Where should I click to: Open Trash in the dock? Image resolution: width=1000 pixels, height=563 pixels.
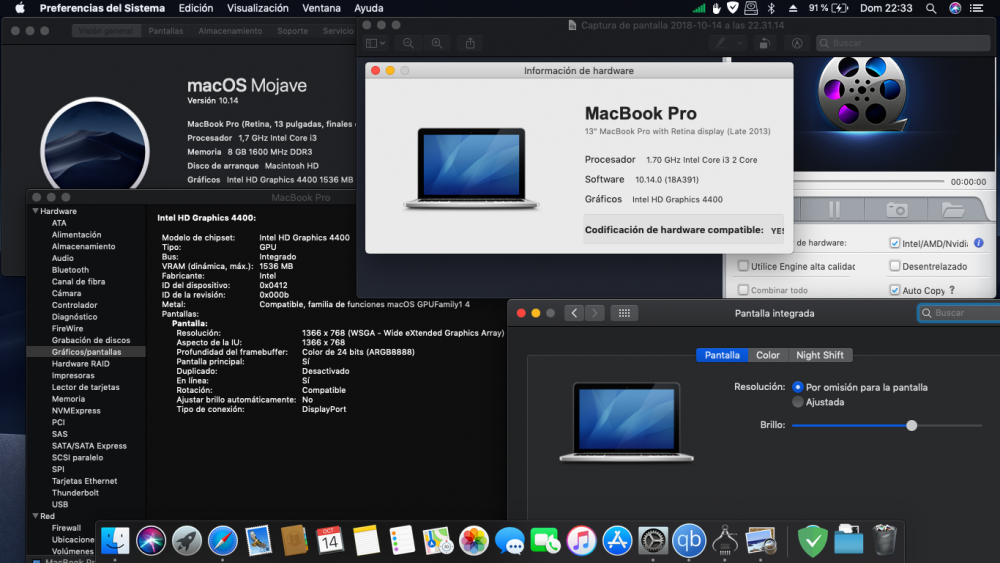click(x=884, y=541)
